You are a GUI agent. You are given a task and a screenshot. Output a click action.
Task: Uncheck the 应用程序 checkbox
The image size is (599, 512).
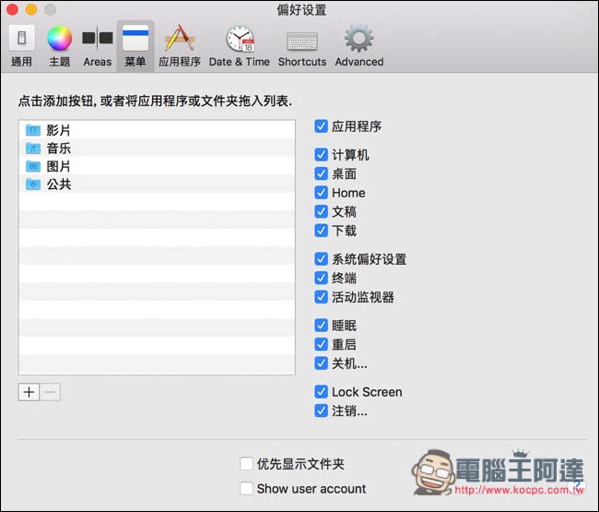(321, 126)
